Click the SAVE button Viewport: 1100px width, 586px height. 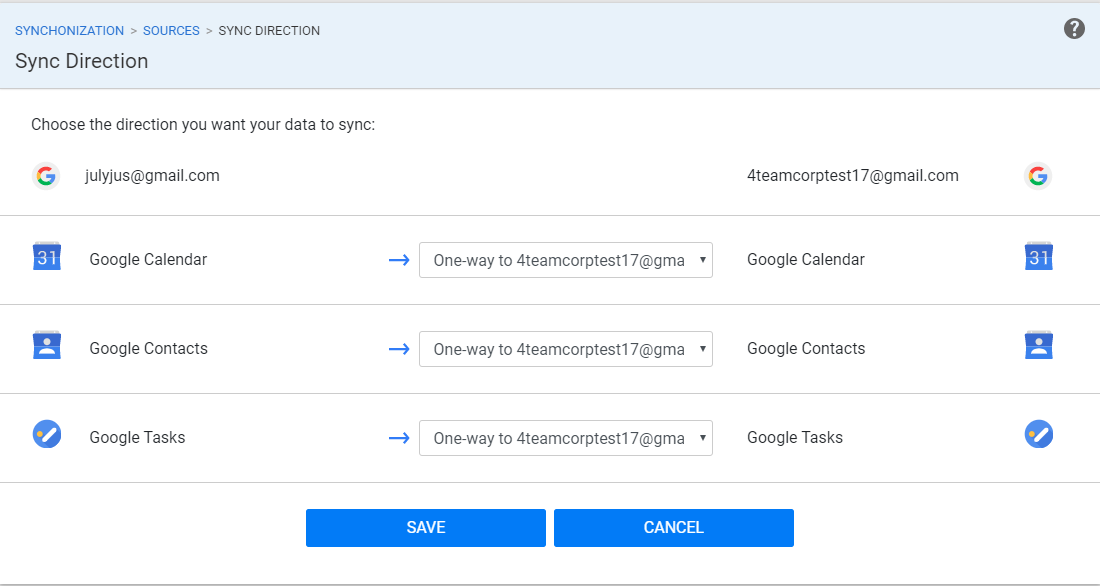(426, 528)
